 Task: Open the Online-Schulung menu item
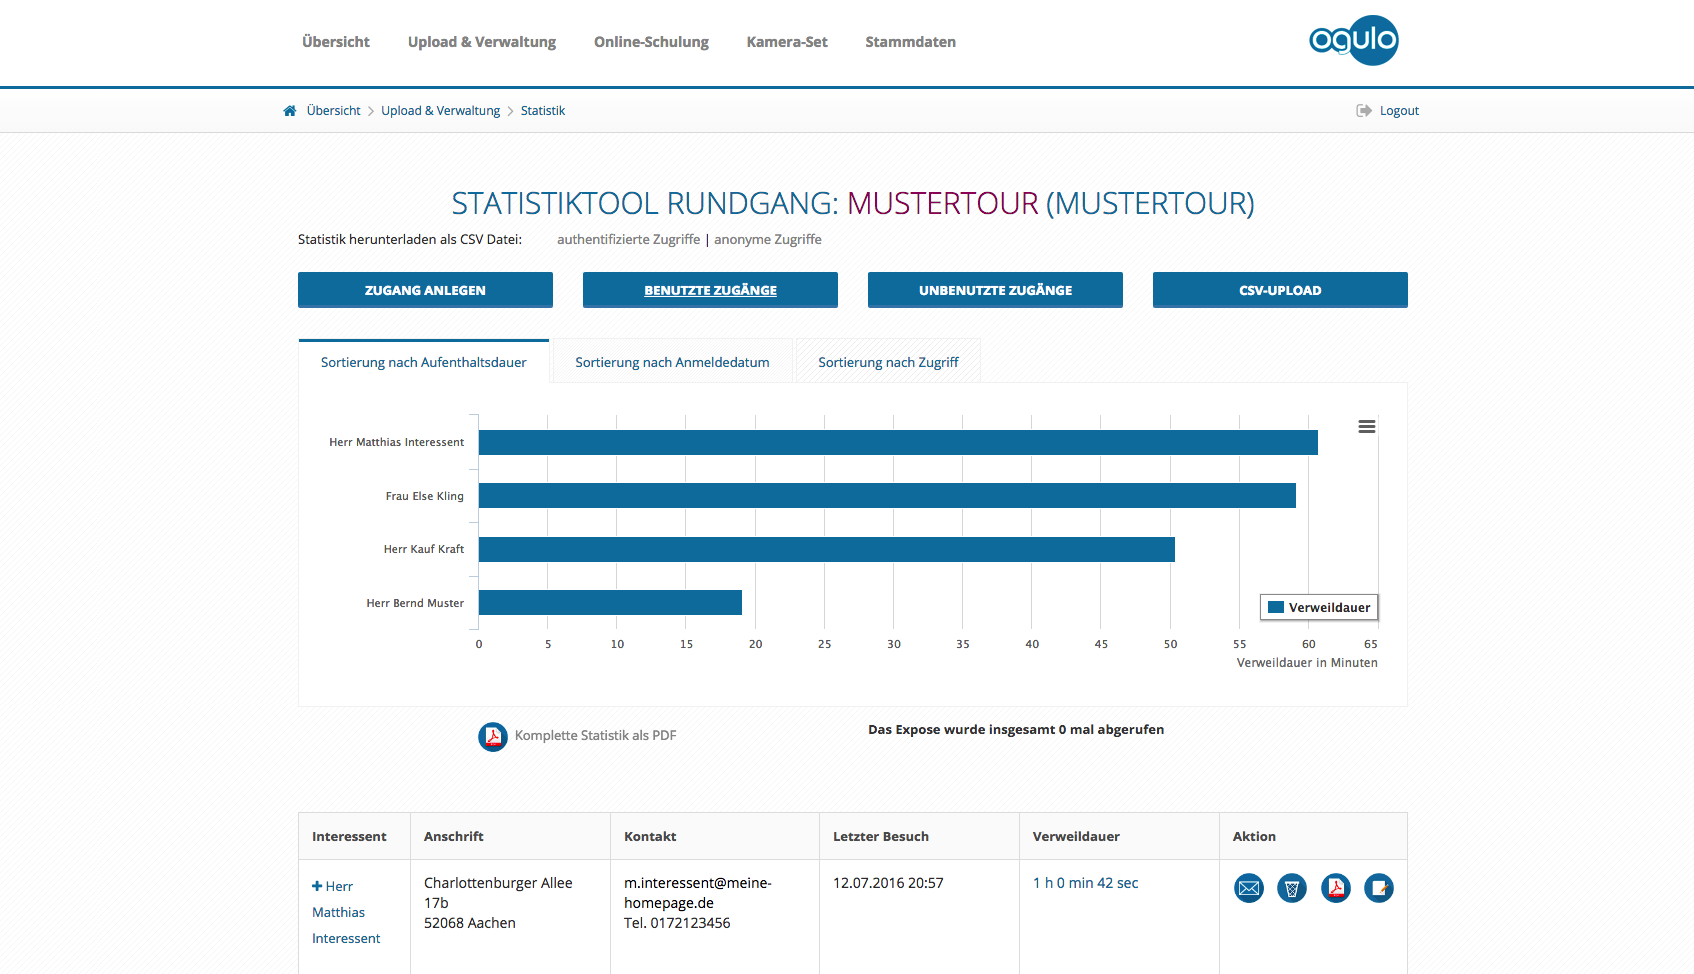tap(651, 42)
